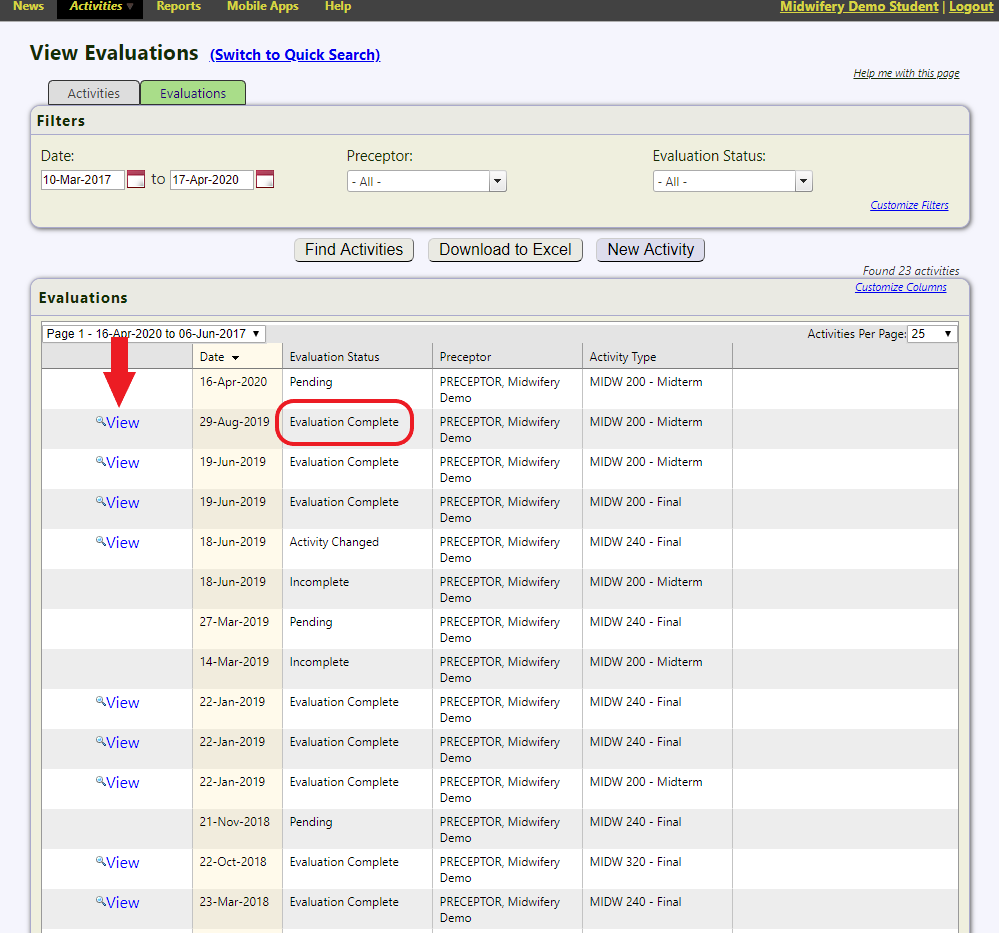
Task: Open the Reports menu item
Action: (x=178, y=6)
